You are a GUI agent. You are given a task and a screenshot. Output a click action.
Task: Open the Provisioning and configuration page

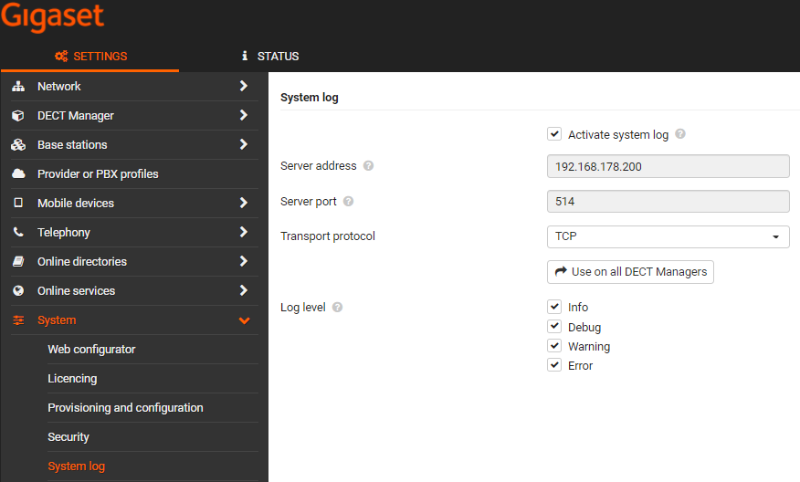[x=126, y=408]
